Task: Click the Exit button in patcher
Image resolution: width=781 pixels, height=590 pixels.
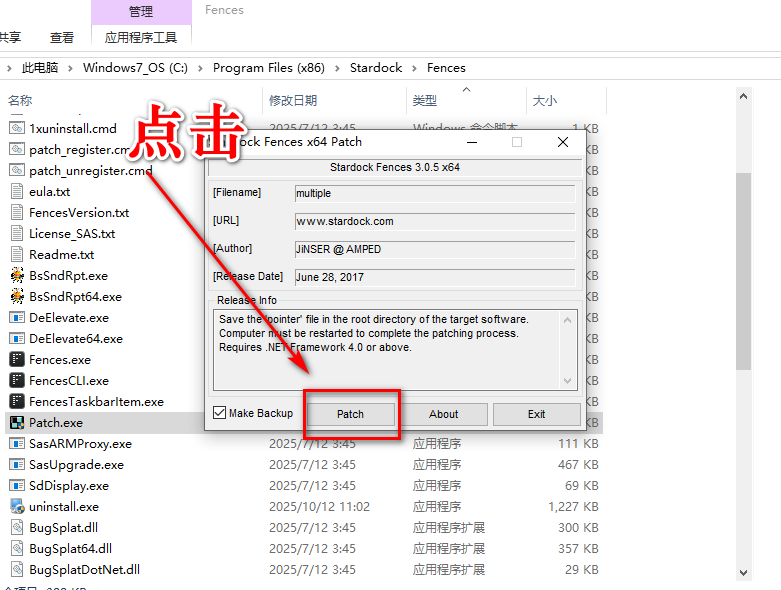Action: pos(536,414)
